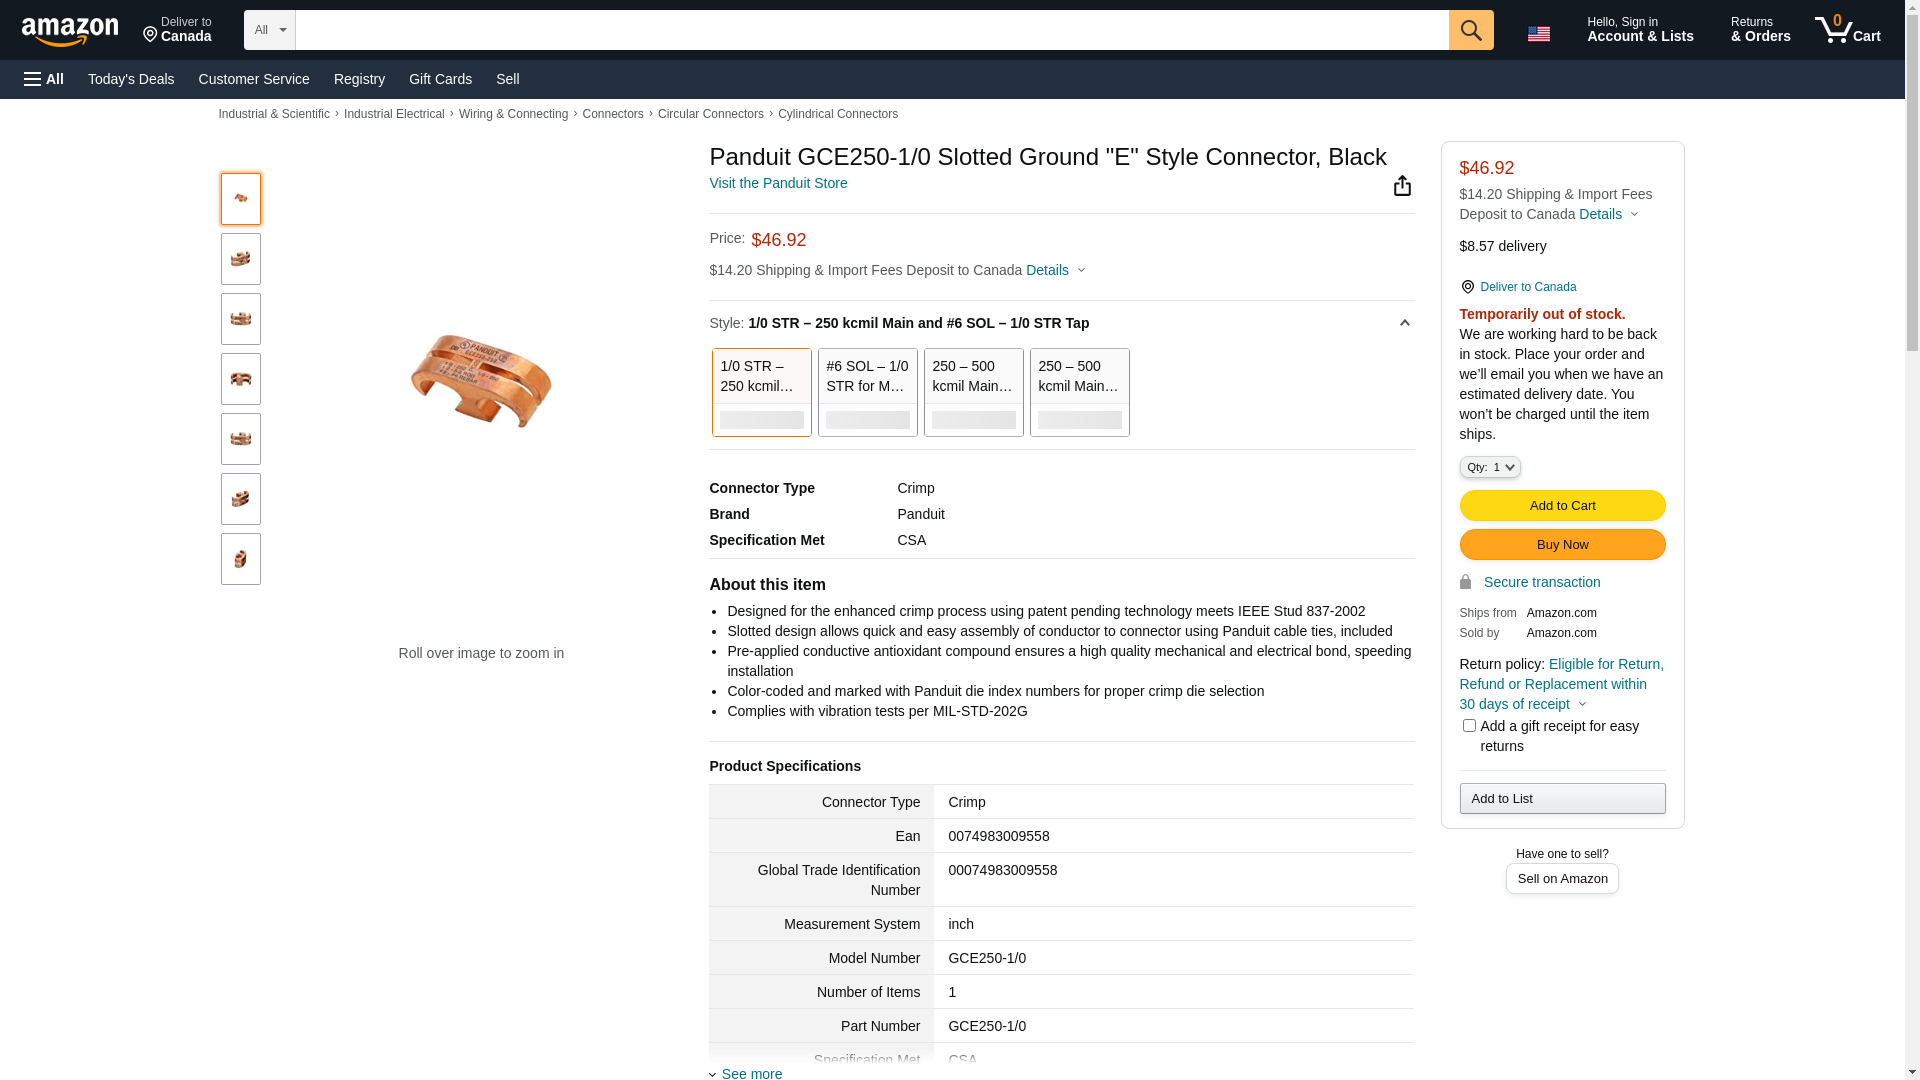Screen dimensions: 1920x1080
Task: Open the All hamburger menu
Action: [x=44, y=79]
